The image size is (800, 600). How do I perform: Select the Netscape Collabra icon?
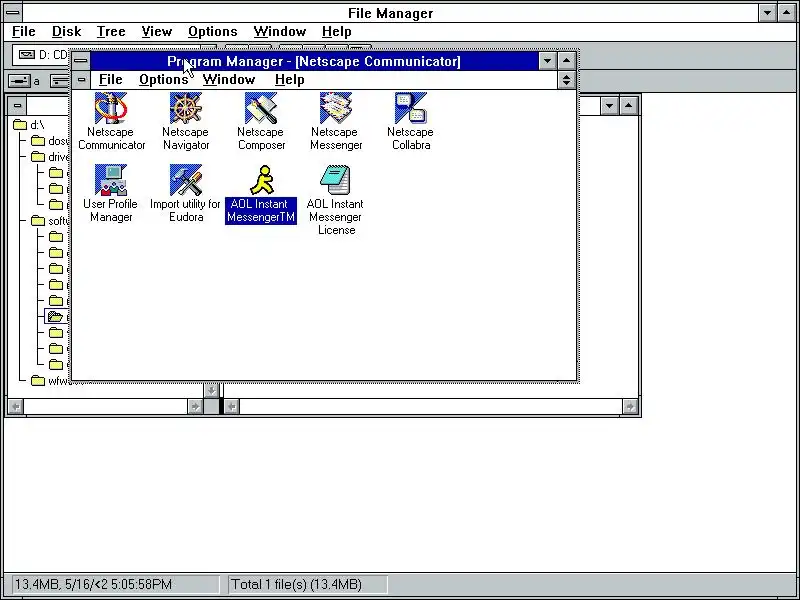(410, 121)
